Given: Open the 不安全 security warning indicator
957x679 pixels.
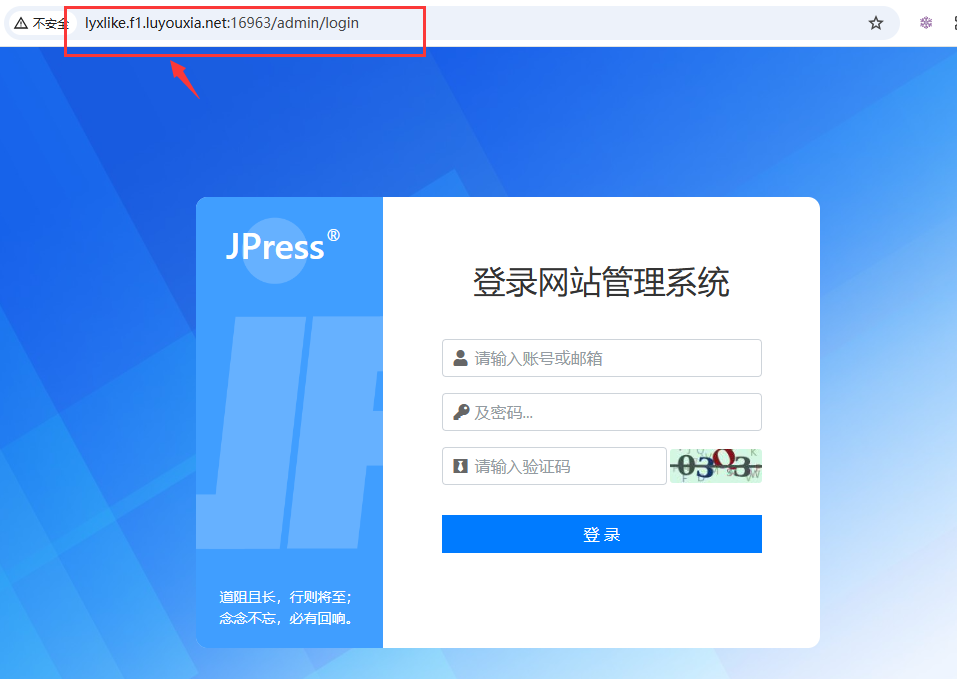Looking at the screenshot, I should (42, 23).
